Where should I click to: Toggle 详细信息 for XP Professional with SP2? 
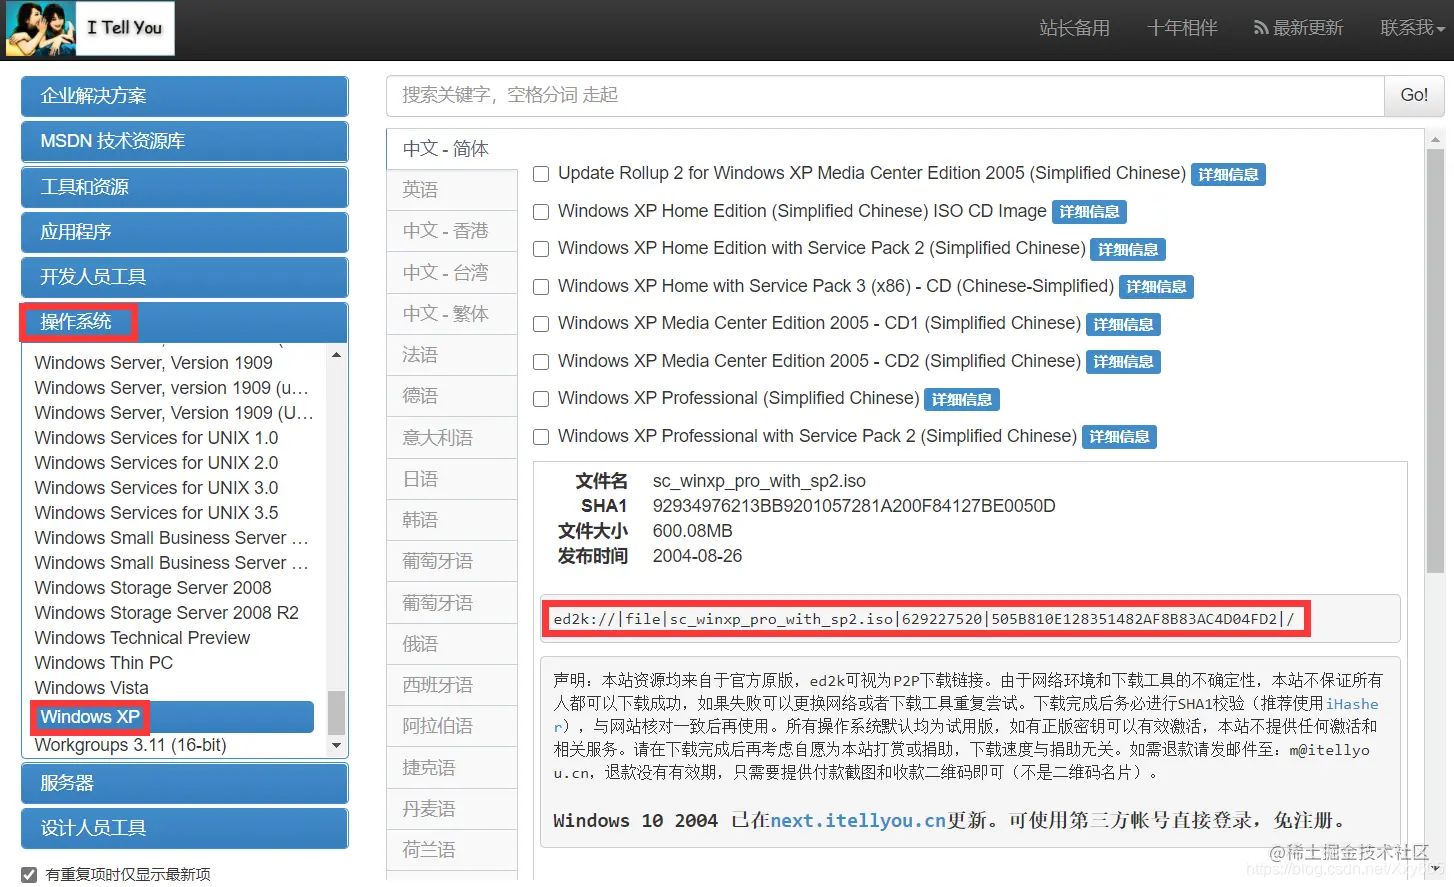pyautogui.click(x=1119, y=437)
